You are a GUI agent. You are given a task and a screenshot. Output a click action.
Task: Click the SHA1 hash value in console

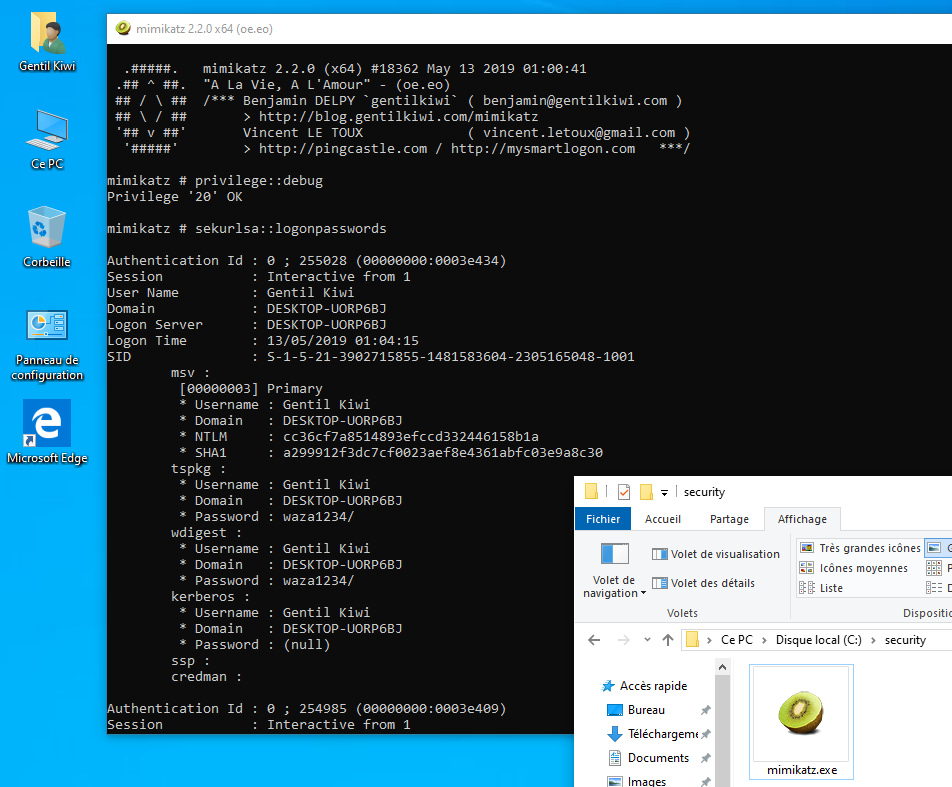(443, 452)
